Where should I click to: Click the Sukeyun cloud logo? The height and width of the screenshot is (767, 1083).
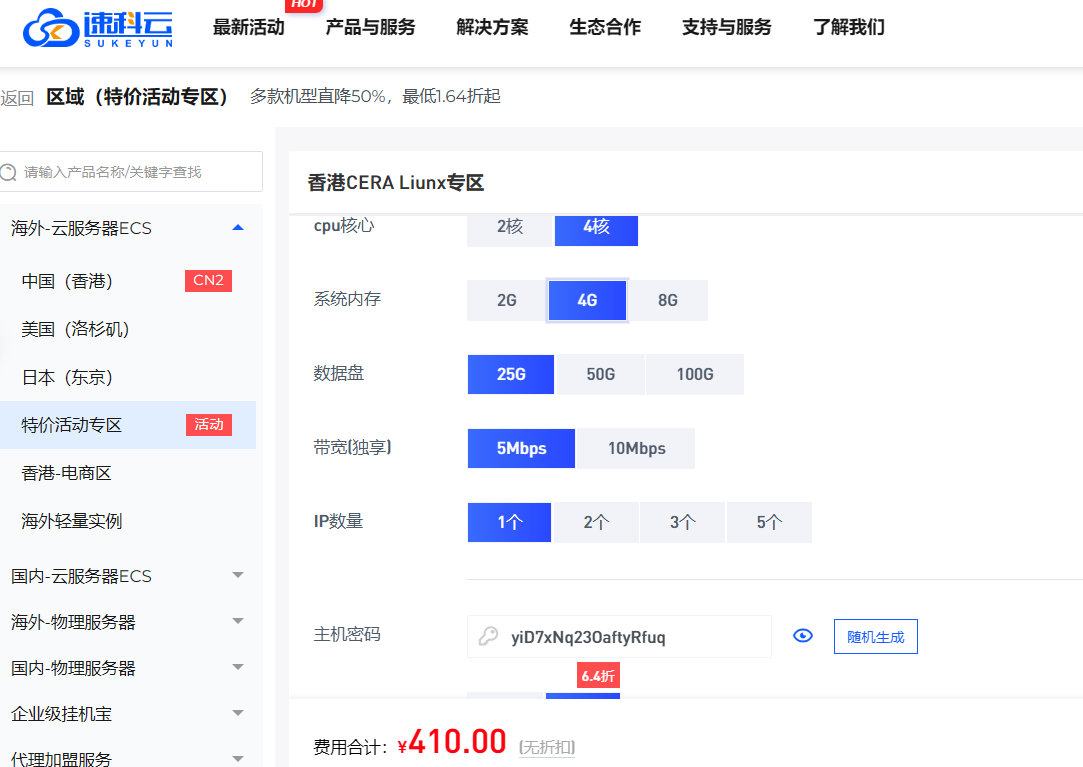97,28
